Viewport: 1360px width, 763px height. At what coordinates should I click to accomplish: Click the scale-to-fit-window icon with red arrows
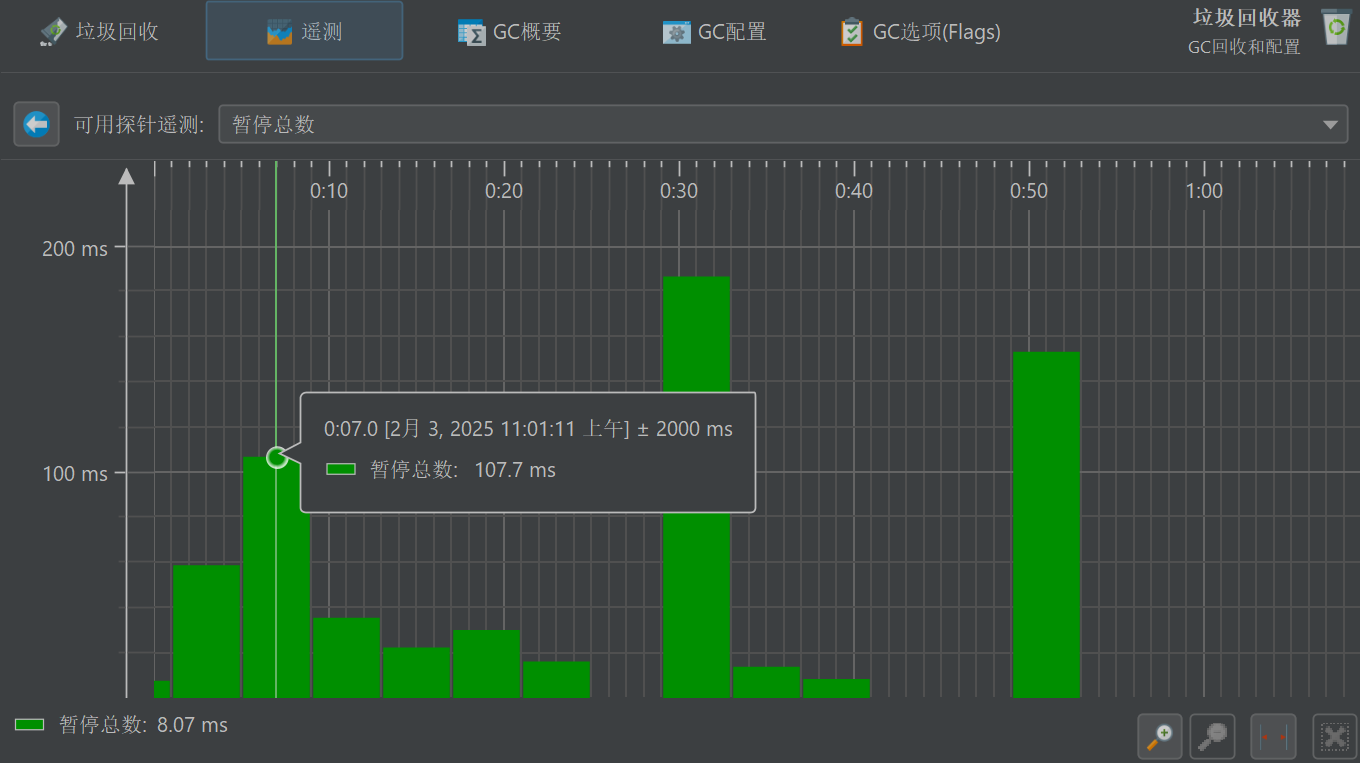click(1273, 738)
